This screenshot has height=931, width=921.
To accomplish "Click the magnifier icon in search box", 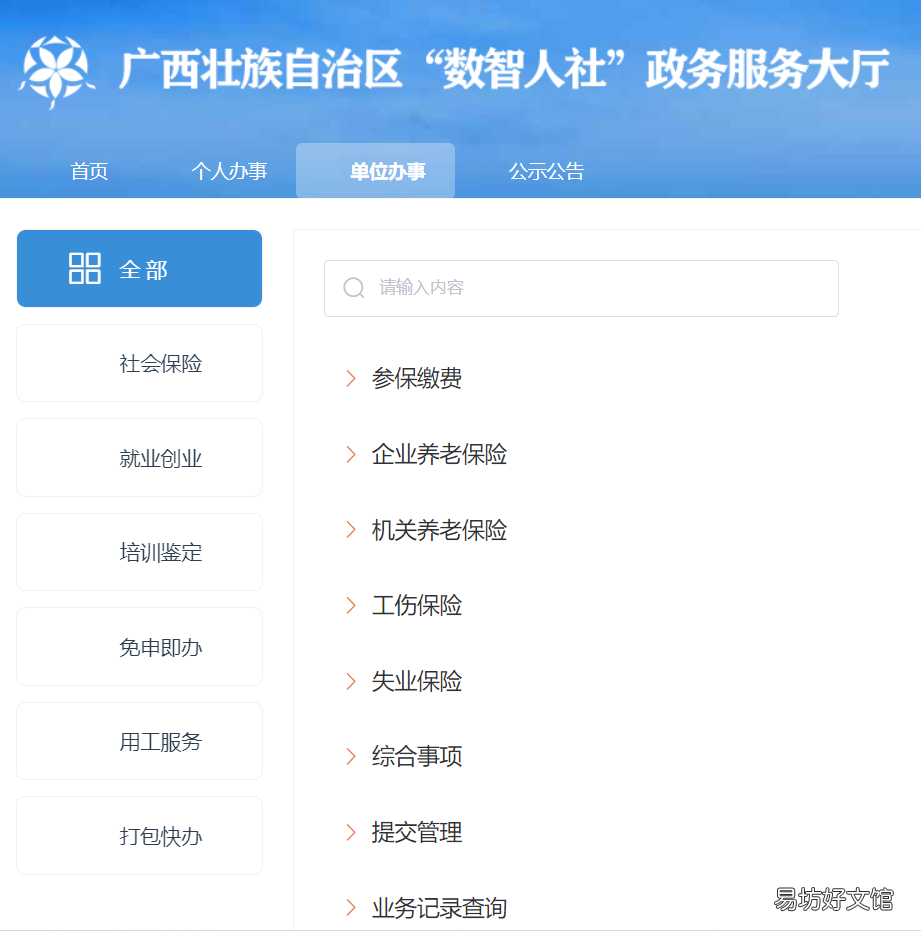I will pyautogui.click(x=354, y=288).
